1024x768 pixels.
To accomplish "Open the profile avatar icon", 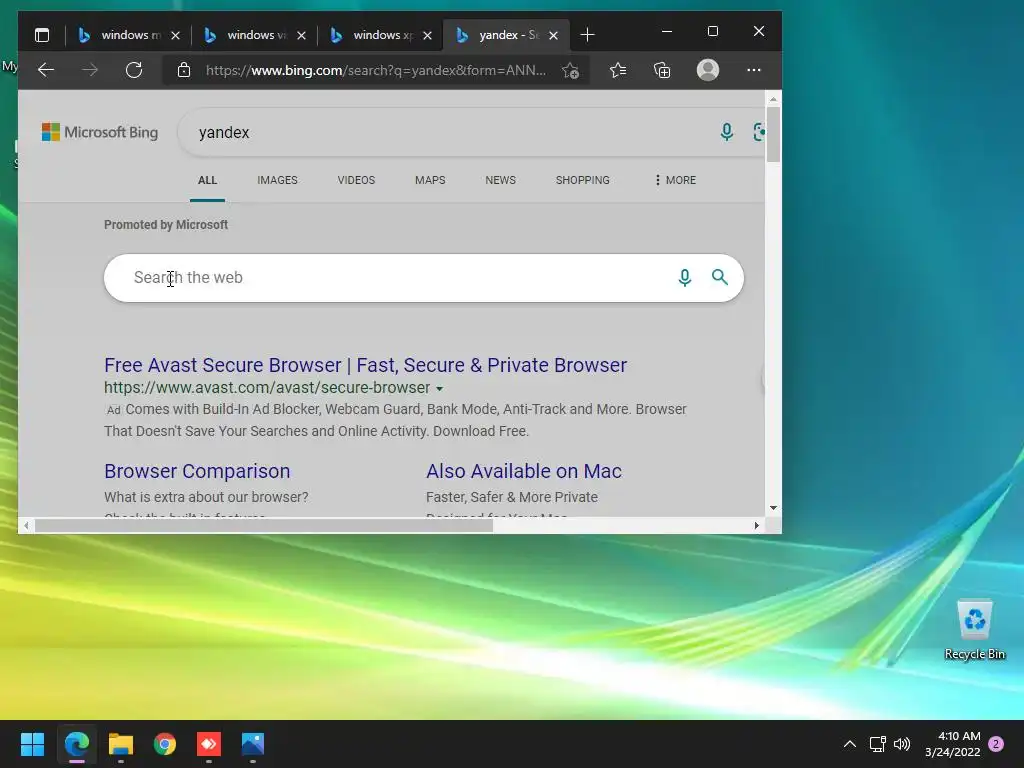I will (x=708, y=70).
